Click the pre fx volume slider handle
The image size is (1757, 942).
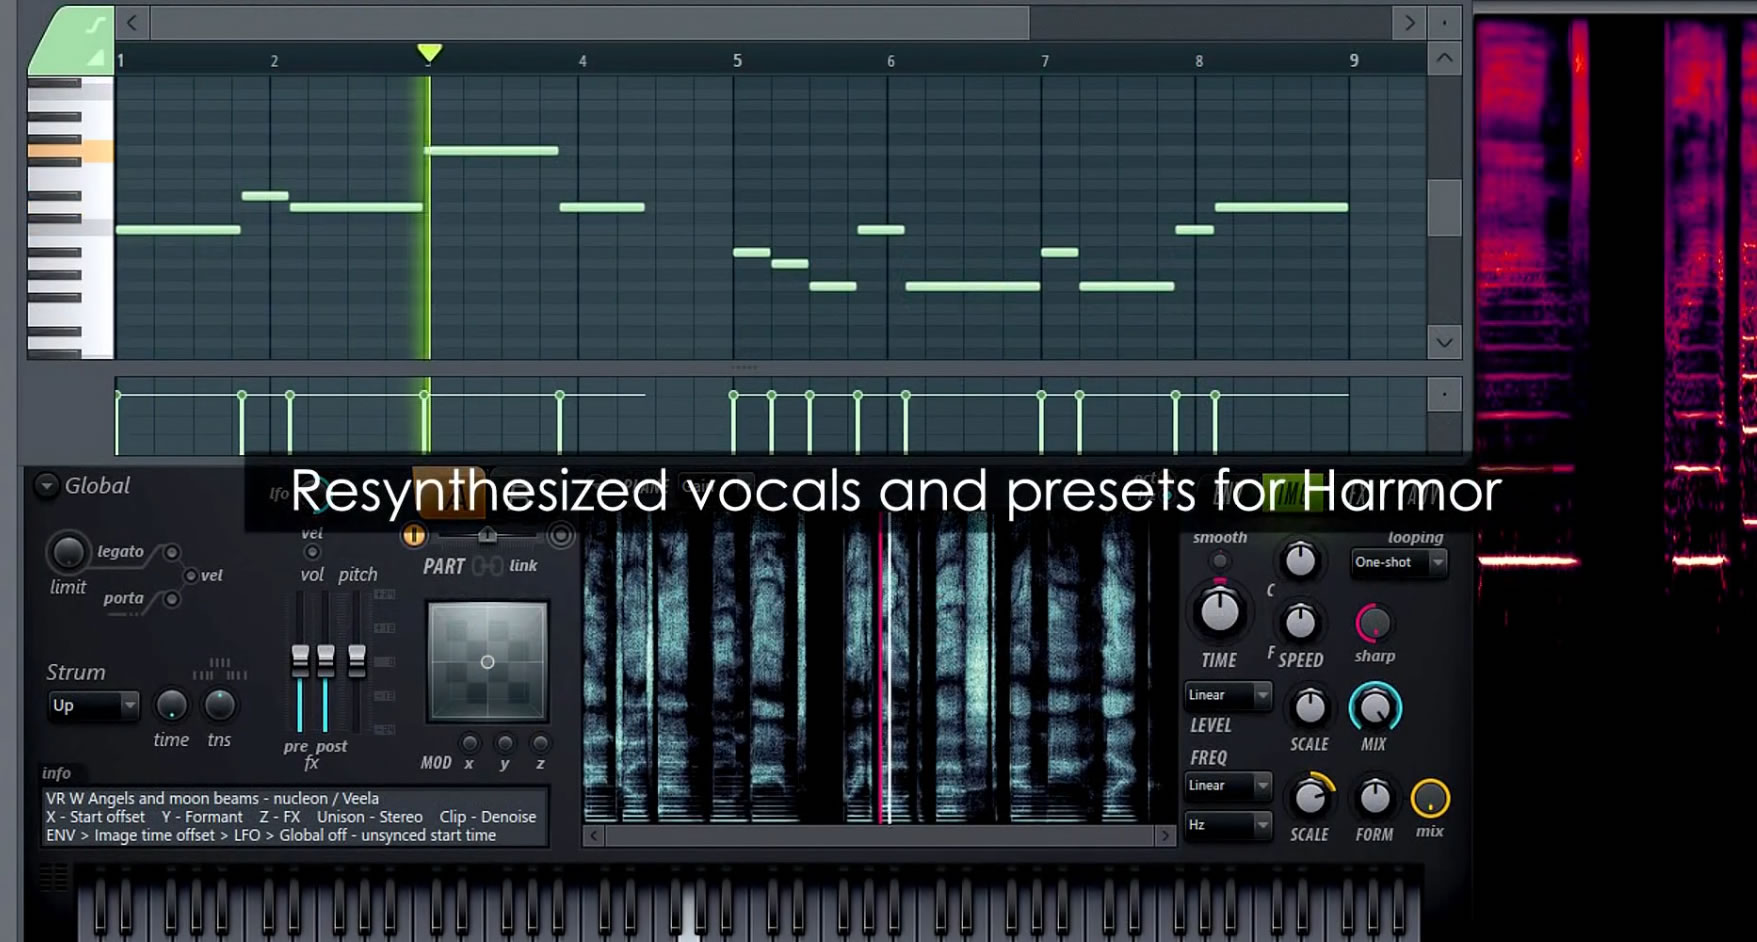click(300, 661)
